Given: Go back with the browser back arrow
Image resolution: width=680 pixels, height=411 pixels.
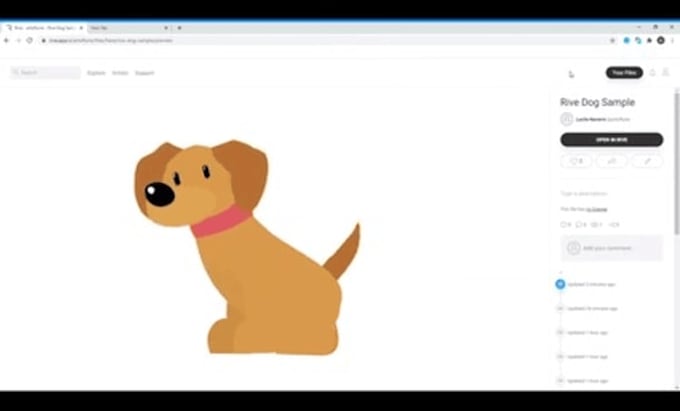Looking at the screenshot, I should 7,40.
